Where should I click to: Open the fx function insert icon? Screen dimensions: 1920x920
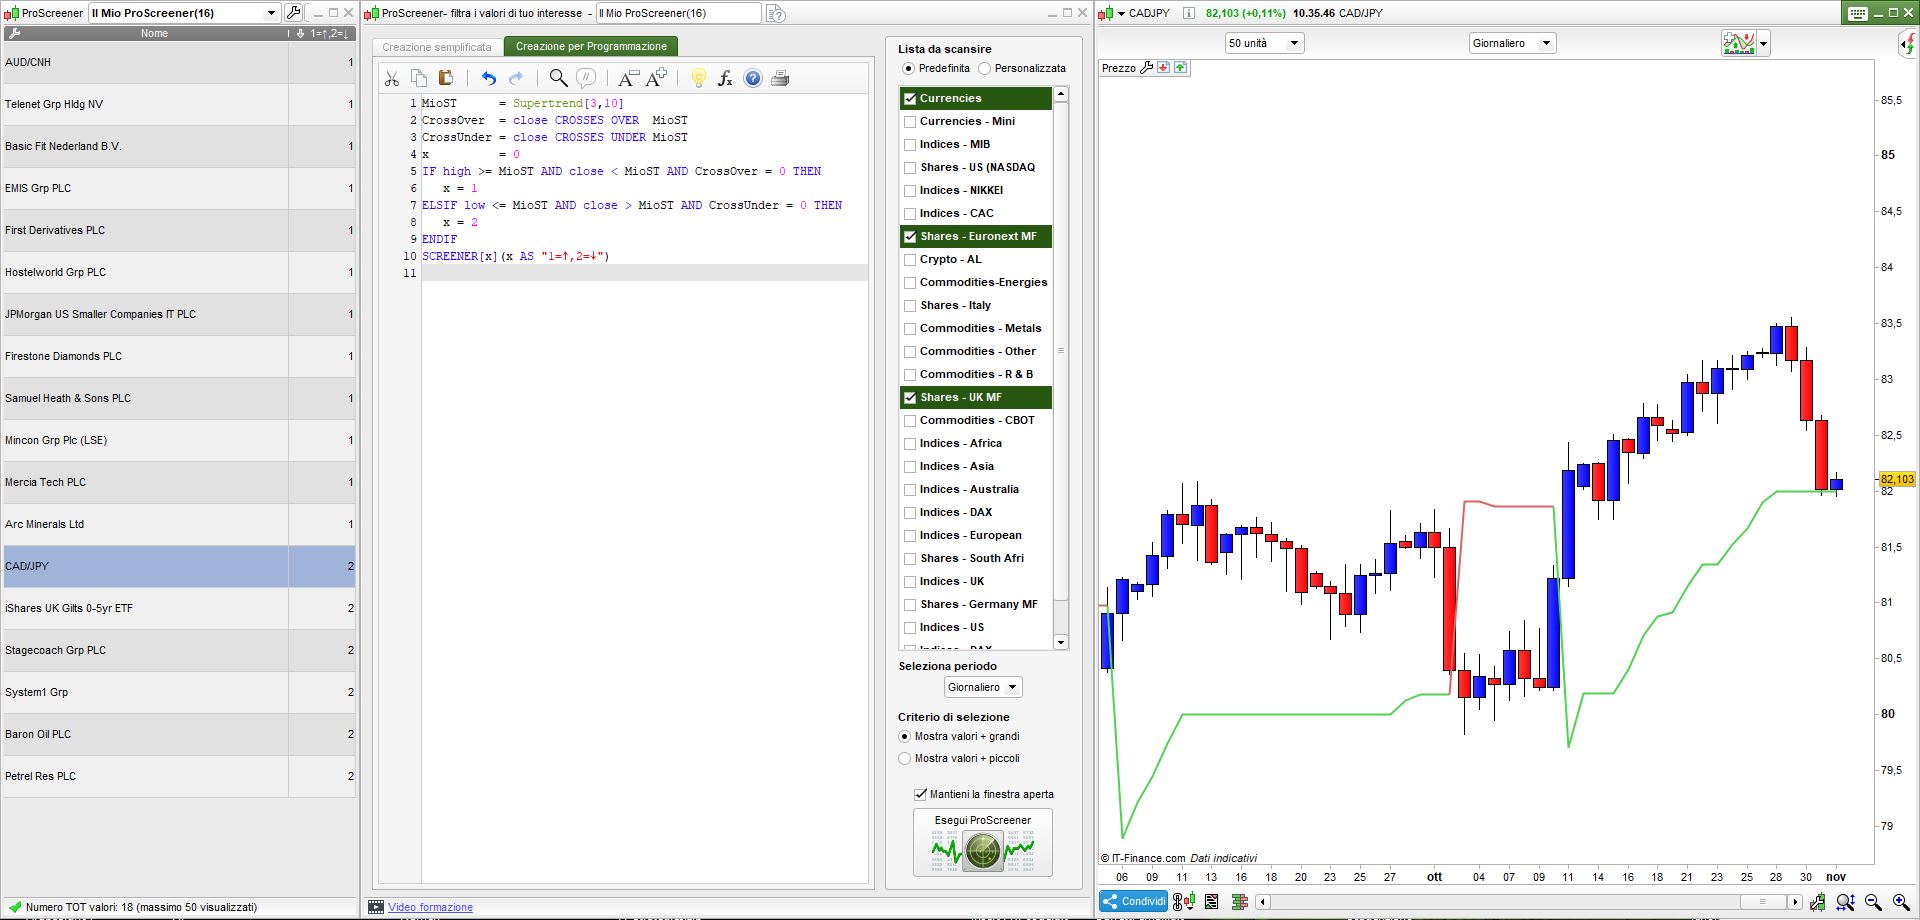725,78
